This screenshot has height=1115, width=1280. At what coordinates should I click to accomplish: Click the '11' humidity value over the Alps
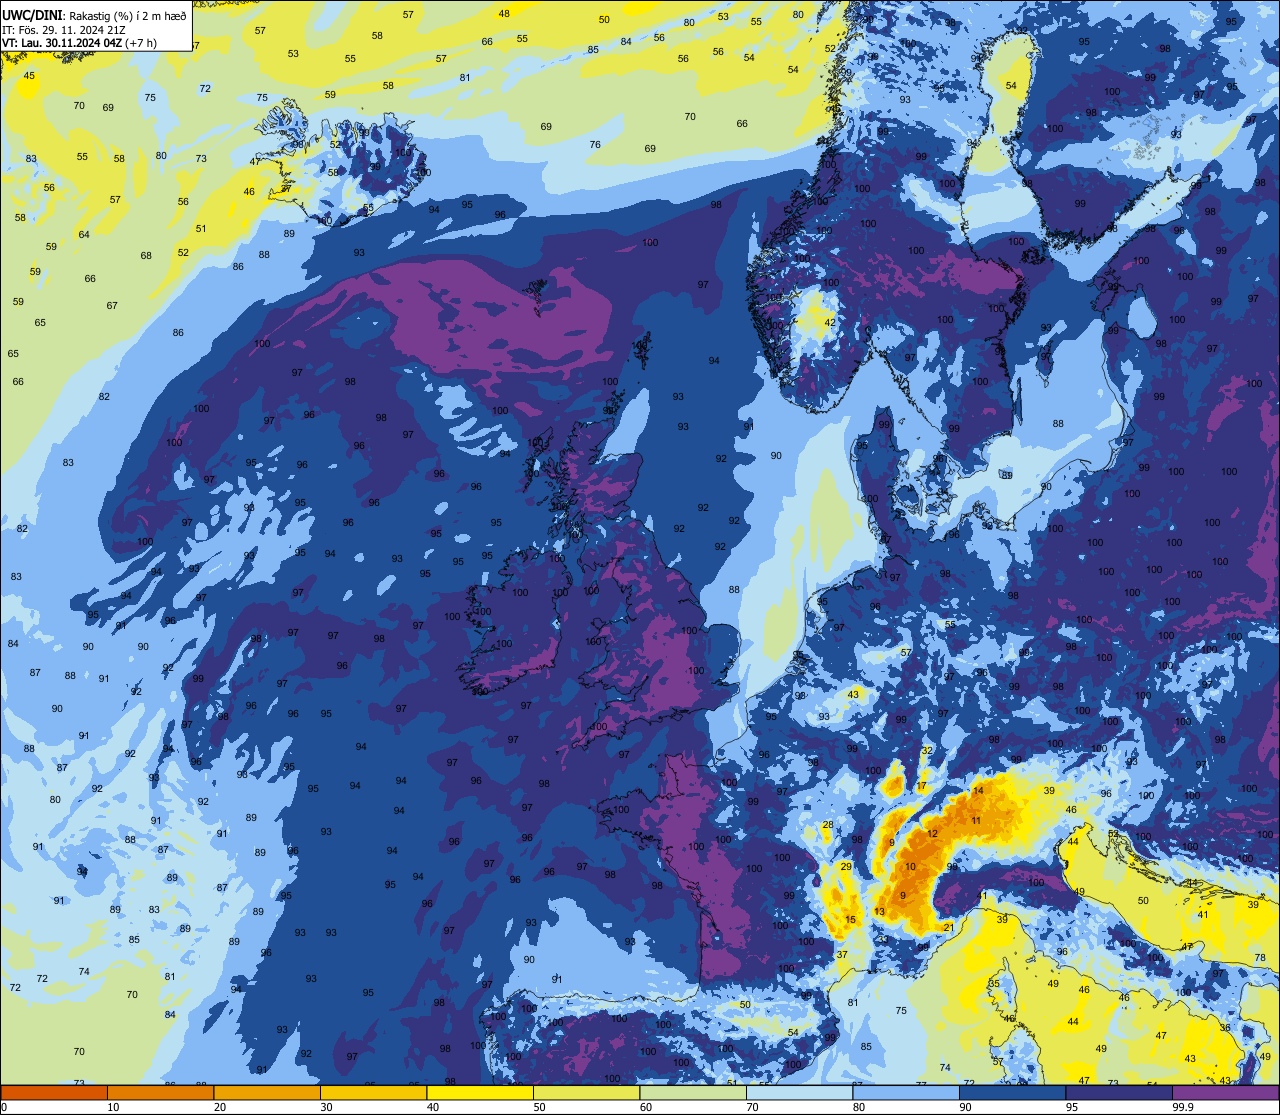pos(976,820)
